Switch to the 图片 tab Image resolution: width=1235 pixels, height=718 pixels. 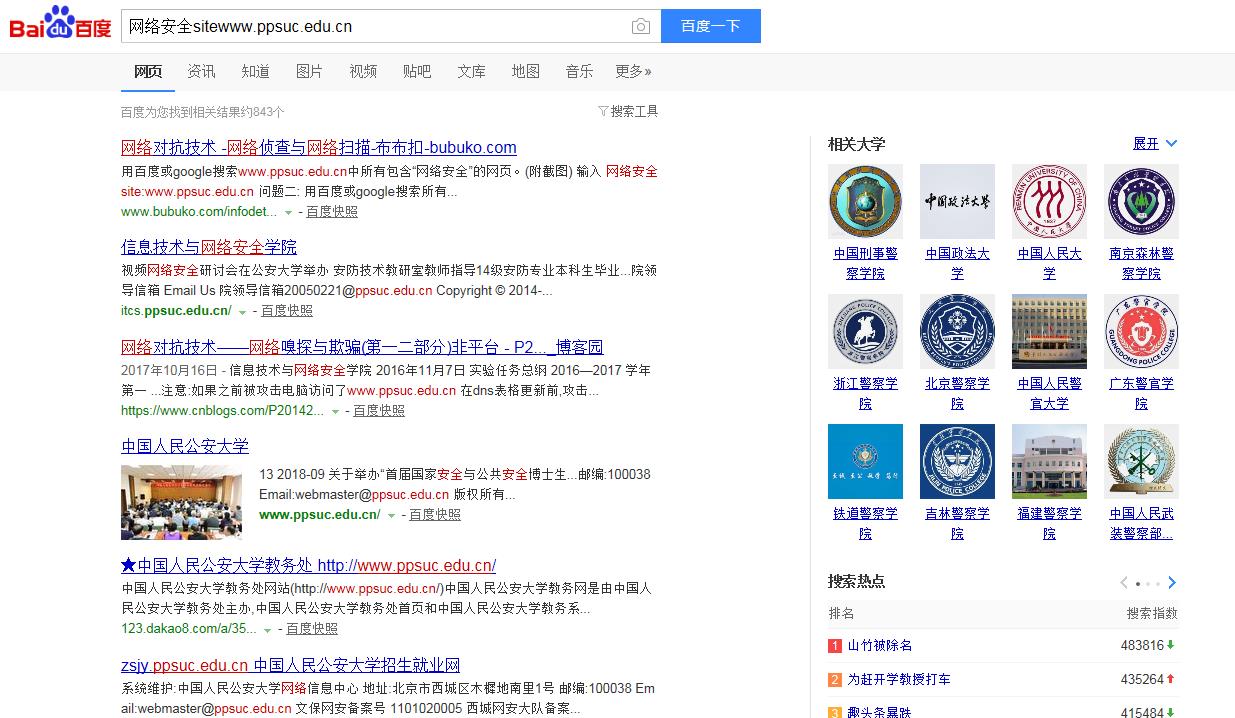point(309,71)
